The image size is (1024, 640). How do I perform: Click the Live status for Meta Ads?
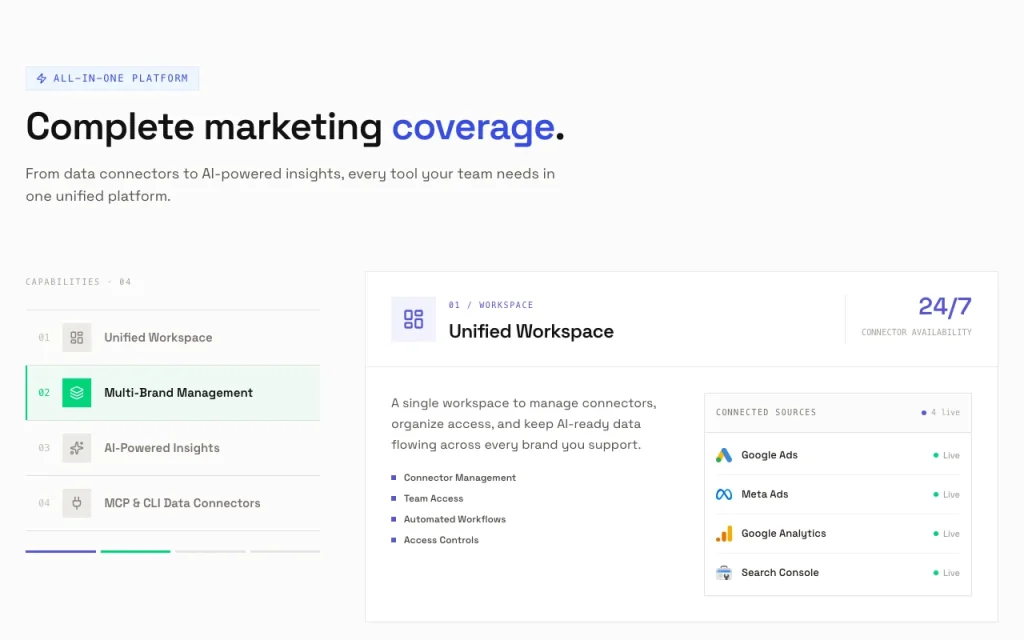point(947,494)
